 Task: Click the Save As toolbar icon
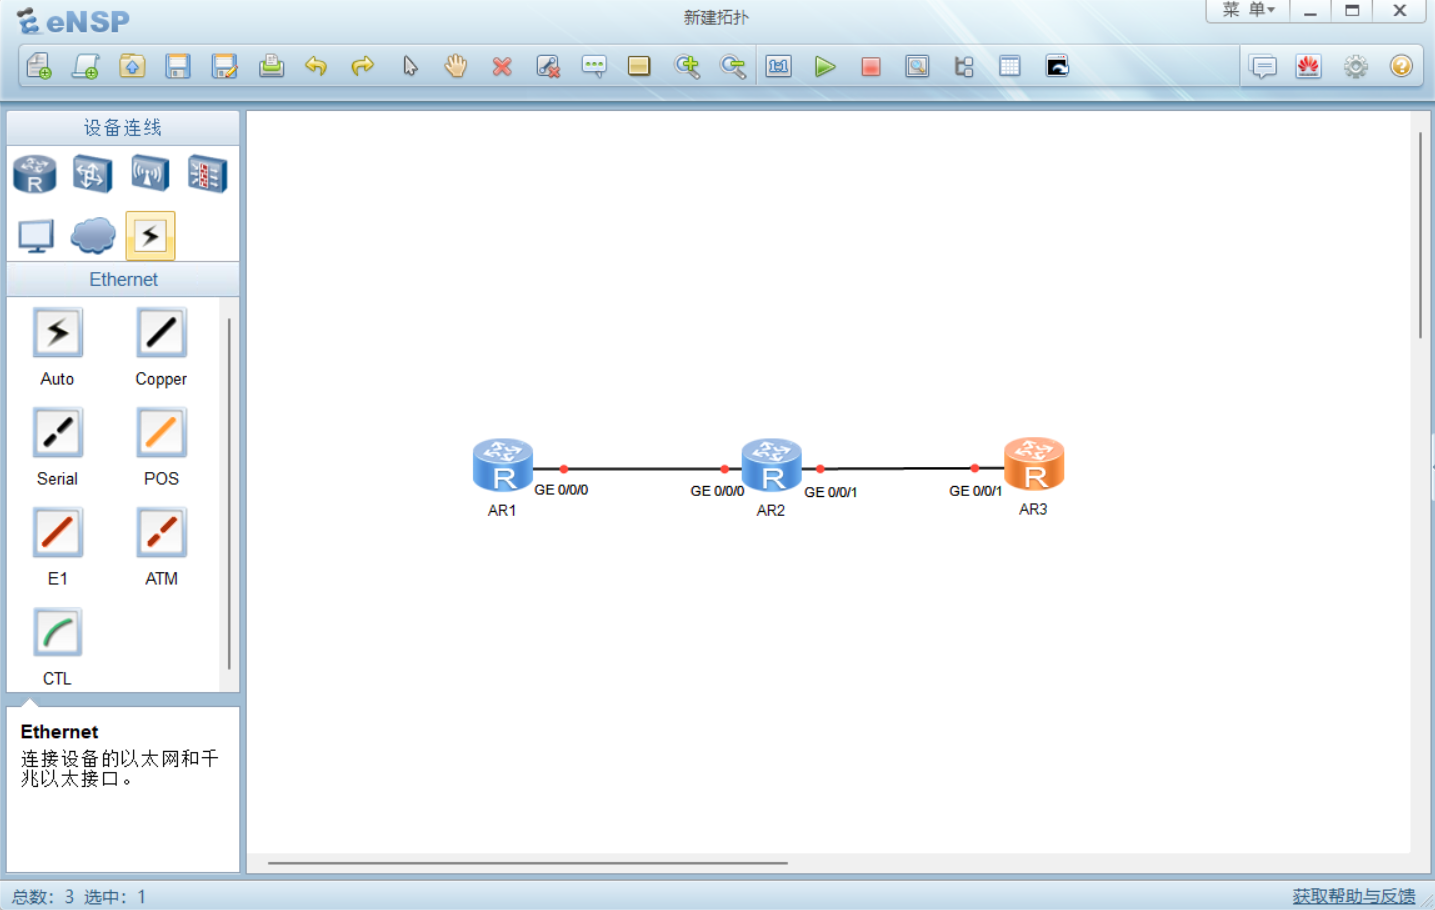tap(225, 67)
